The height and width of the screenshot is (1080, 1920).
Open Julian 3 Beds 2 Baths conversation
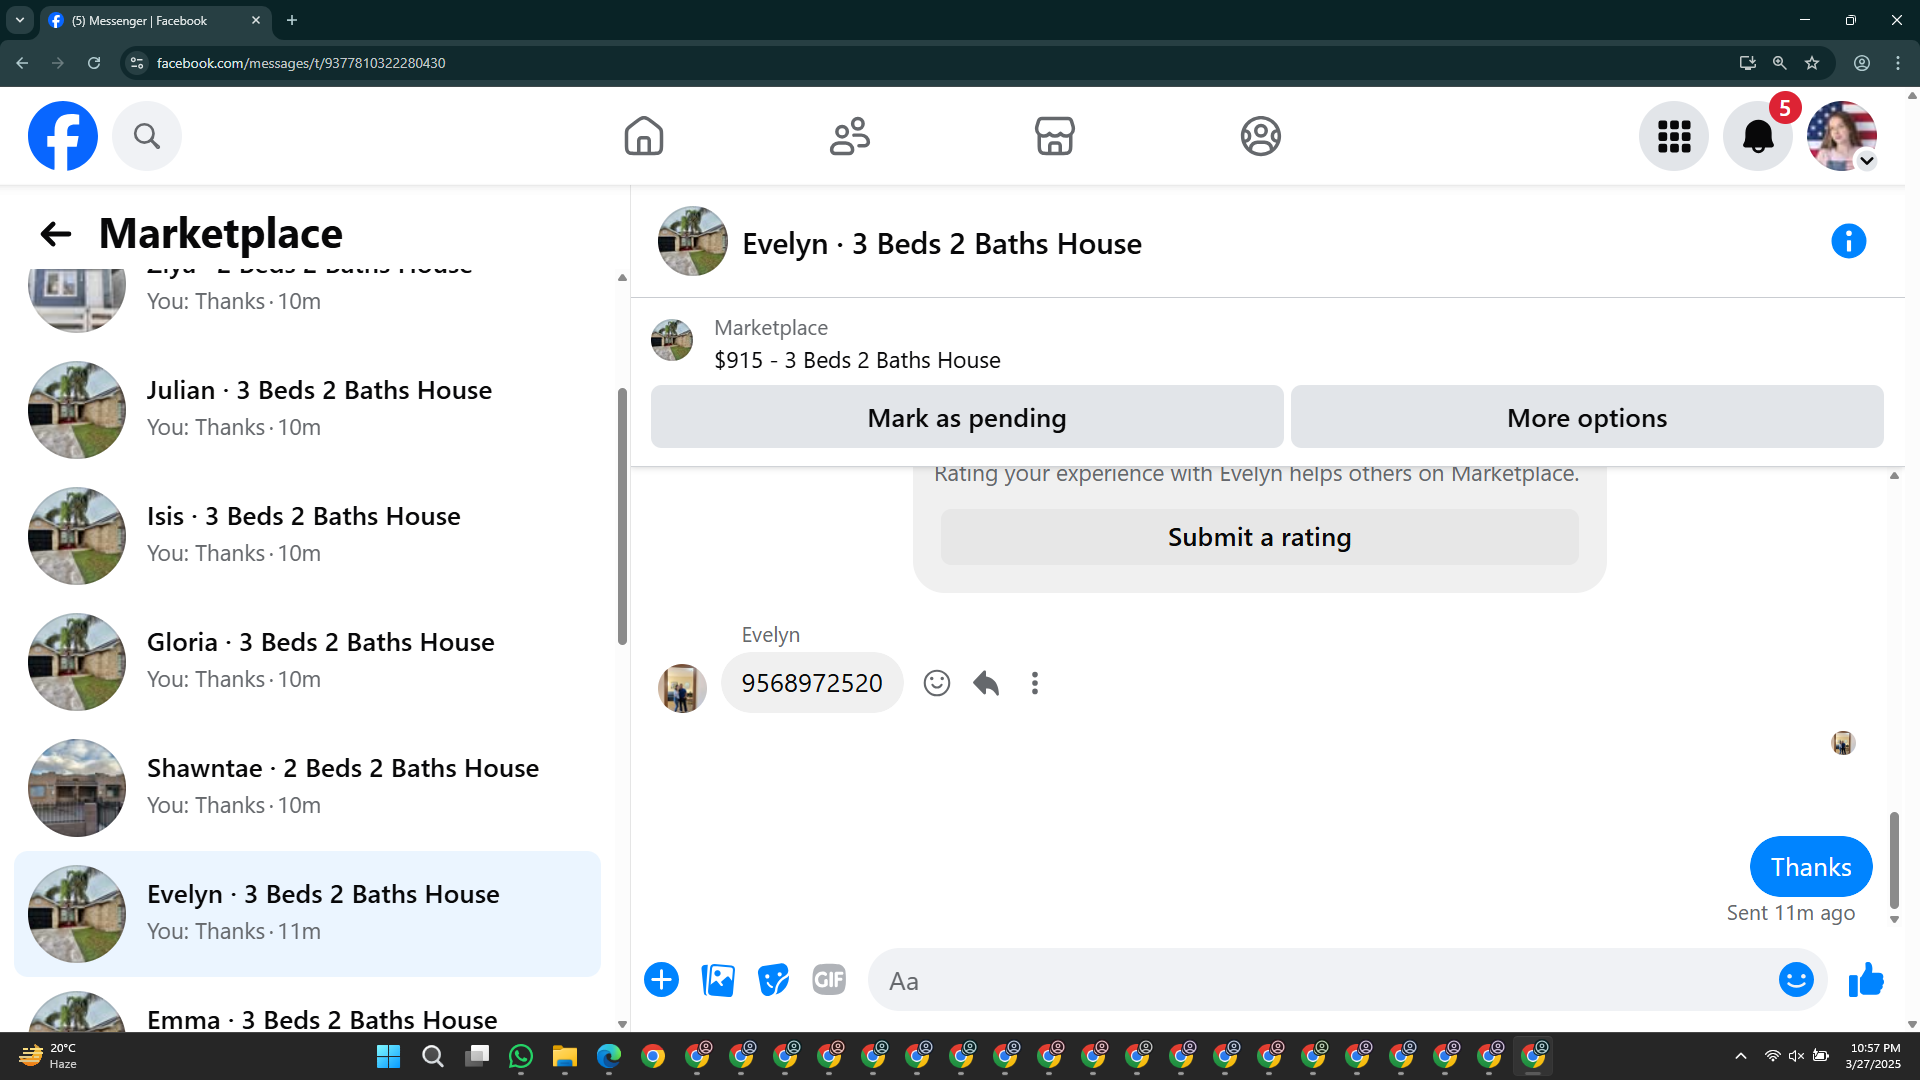tap(308, 410)
